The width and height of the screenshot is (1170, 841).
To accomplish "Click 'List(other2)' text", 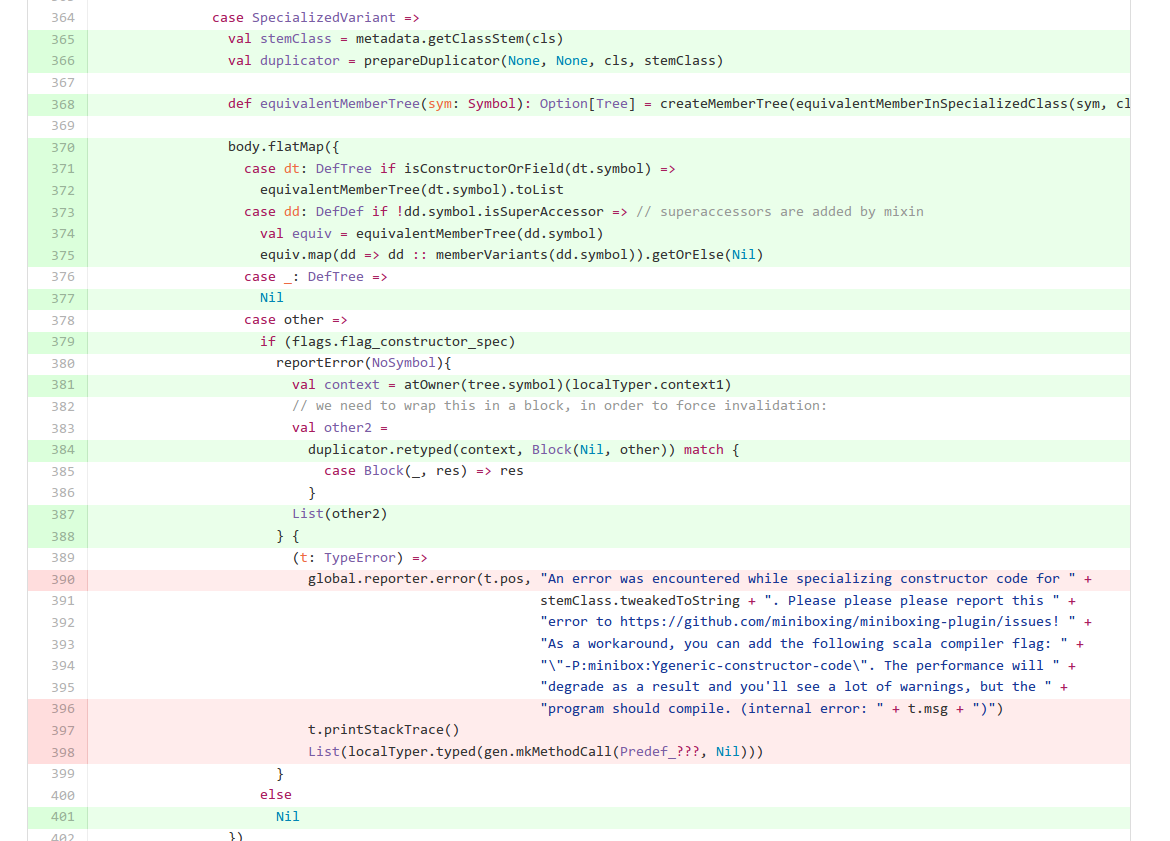I will 340,514.
